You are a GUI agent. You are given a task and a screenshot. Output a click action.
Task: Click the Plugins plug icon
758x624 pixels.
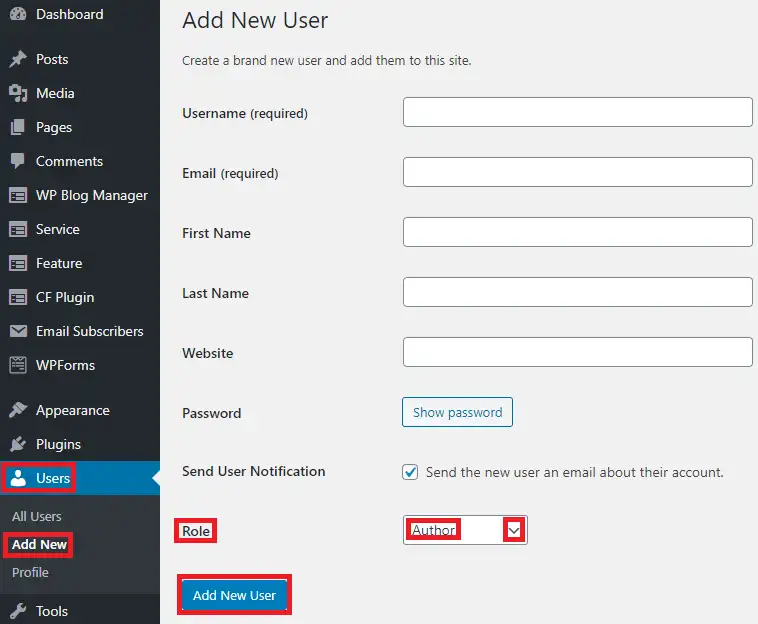(18, 444)
